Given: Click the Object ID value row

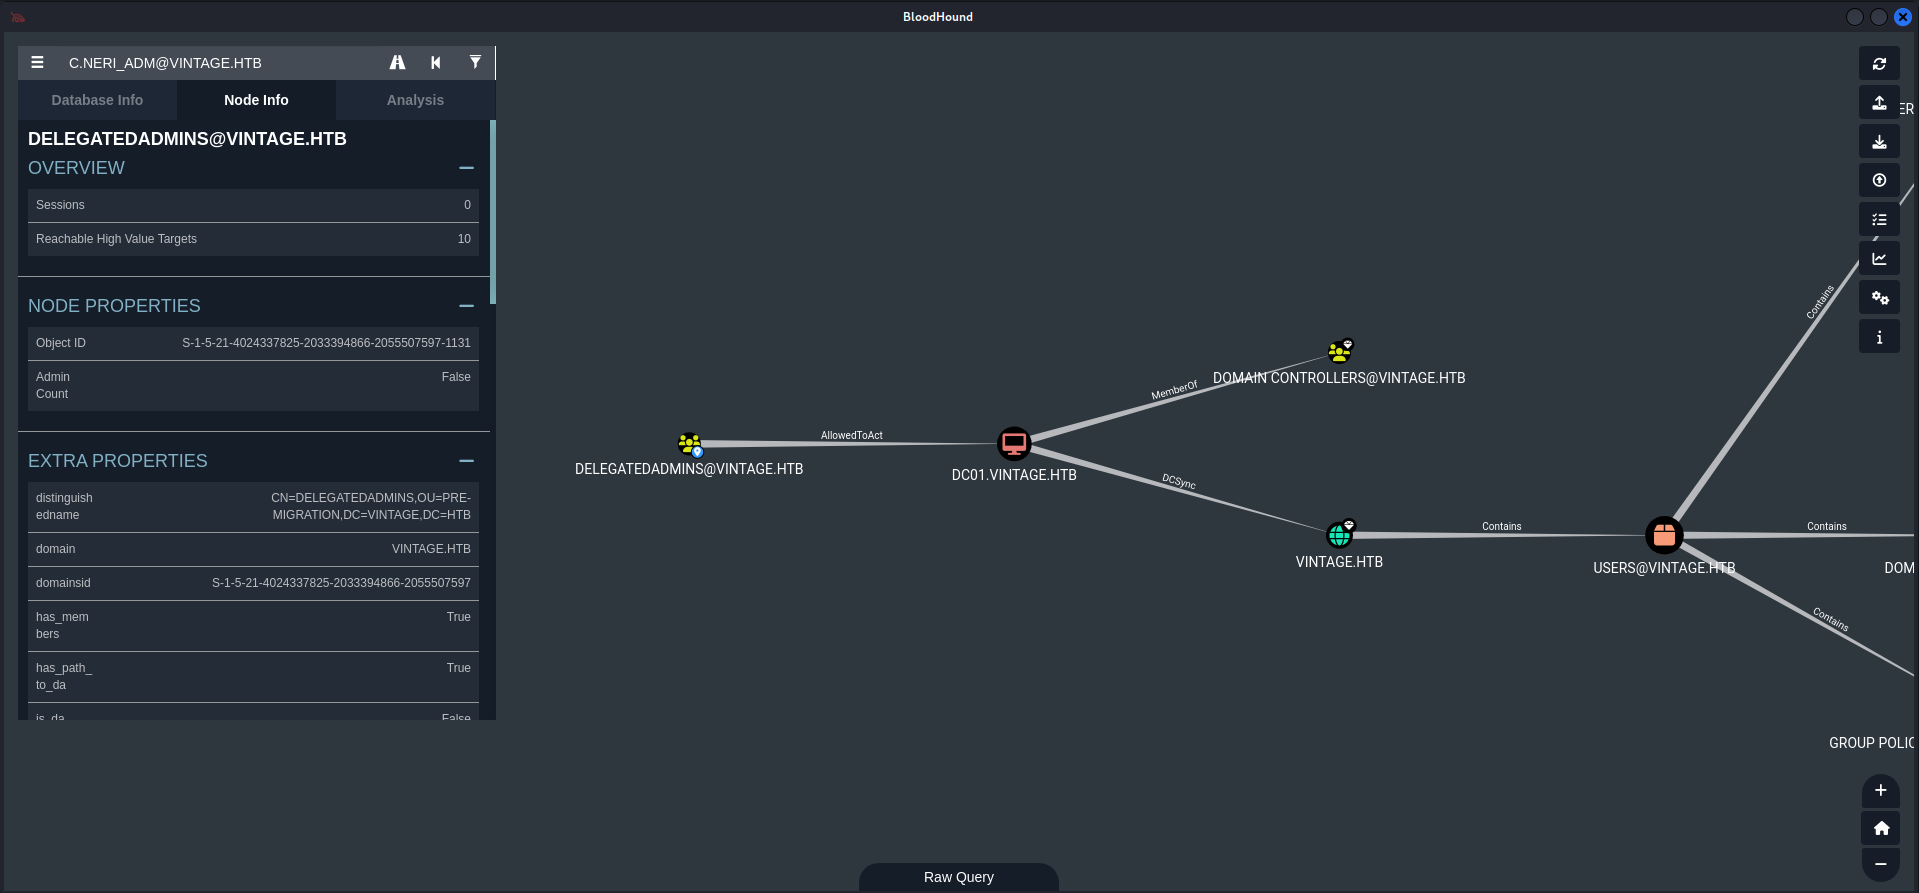Looking at the screenshot, I should pos(253,343).
